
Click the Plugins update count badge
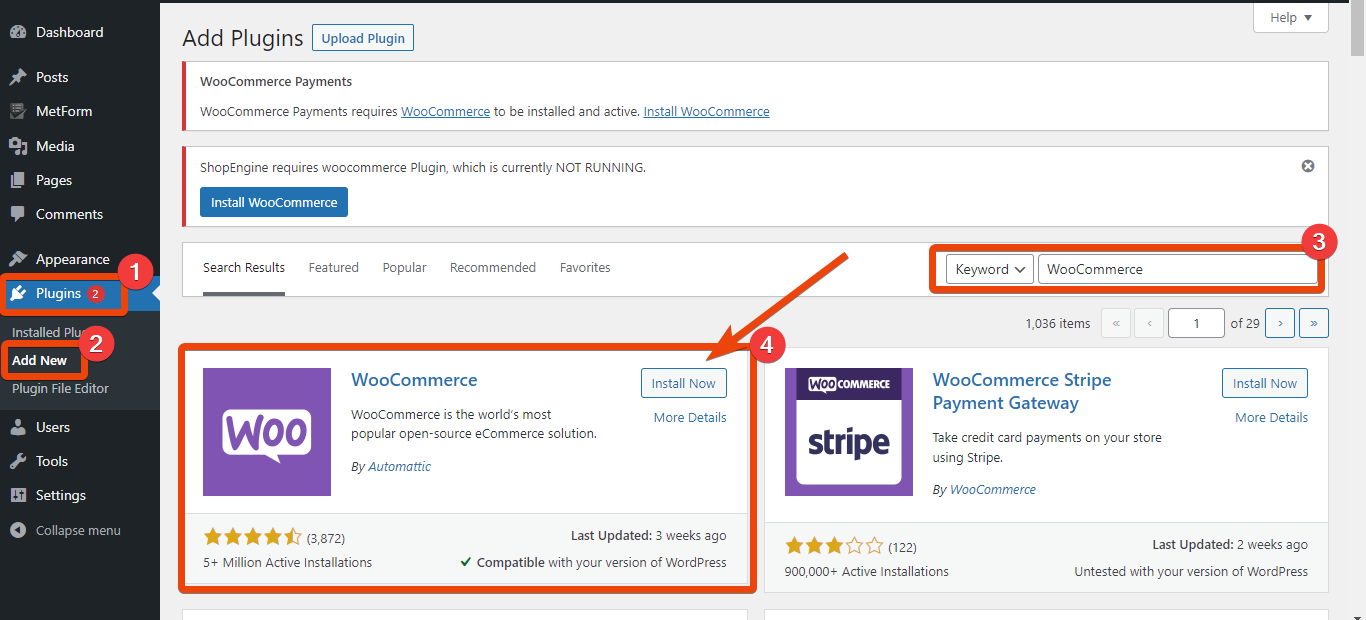click(96, 294)
